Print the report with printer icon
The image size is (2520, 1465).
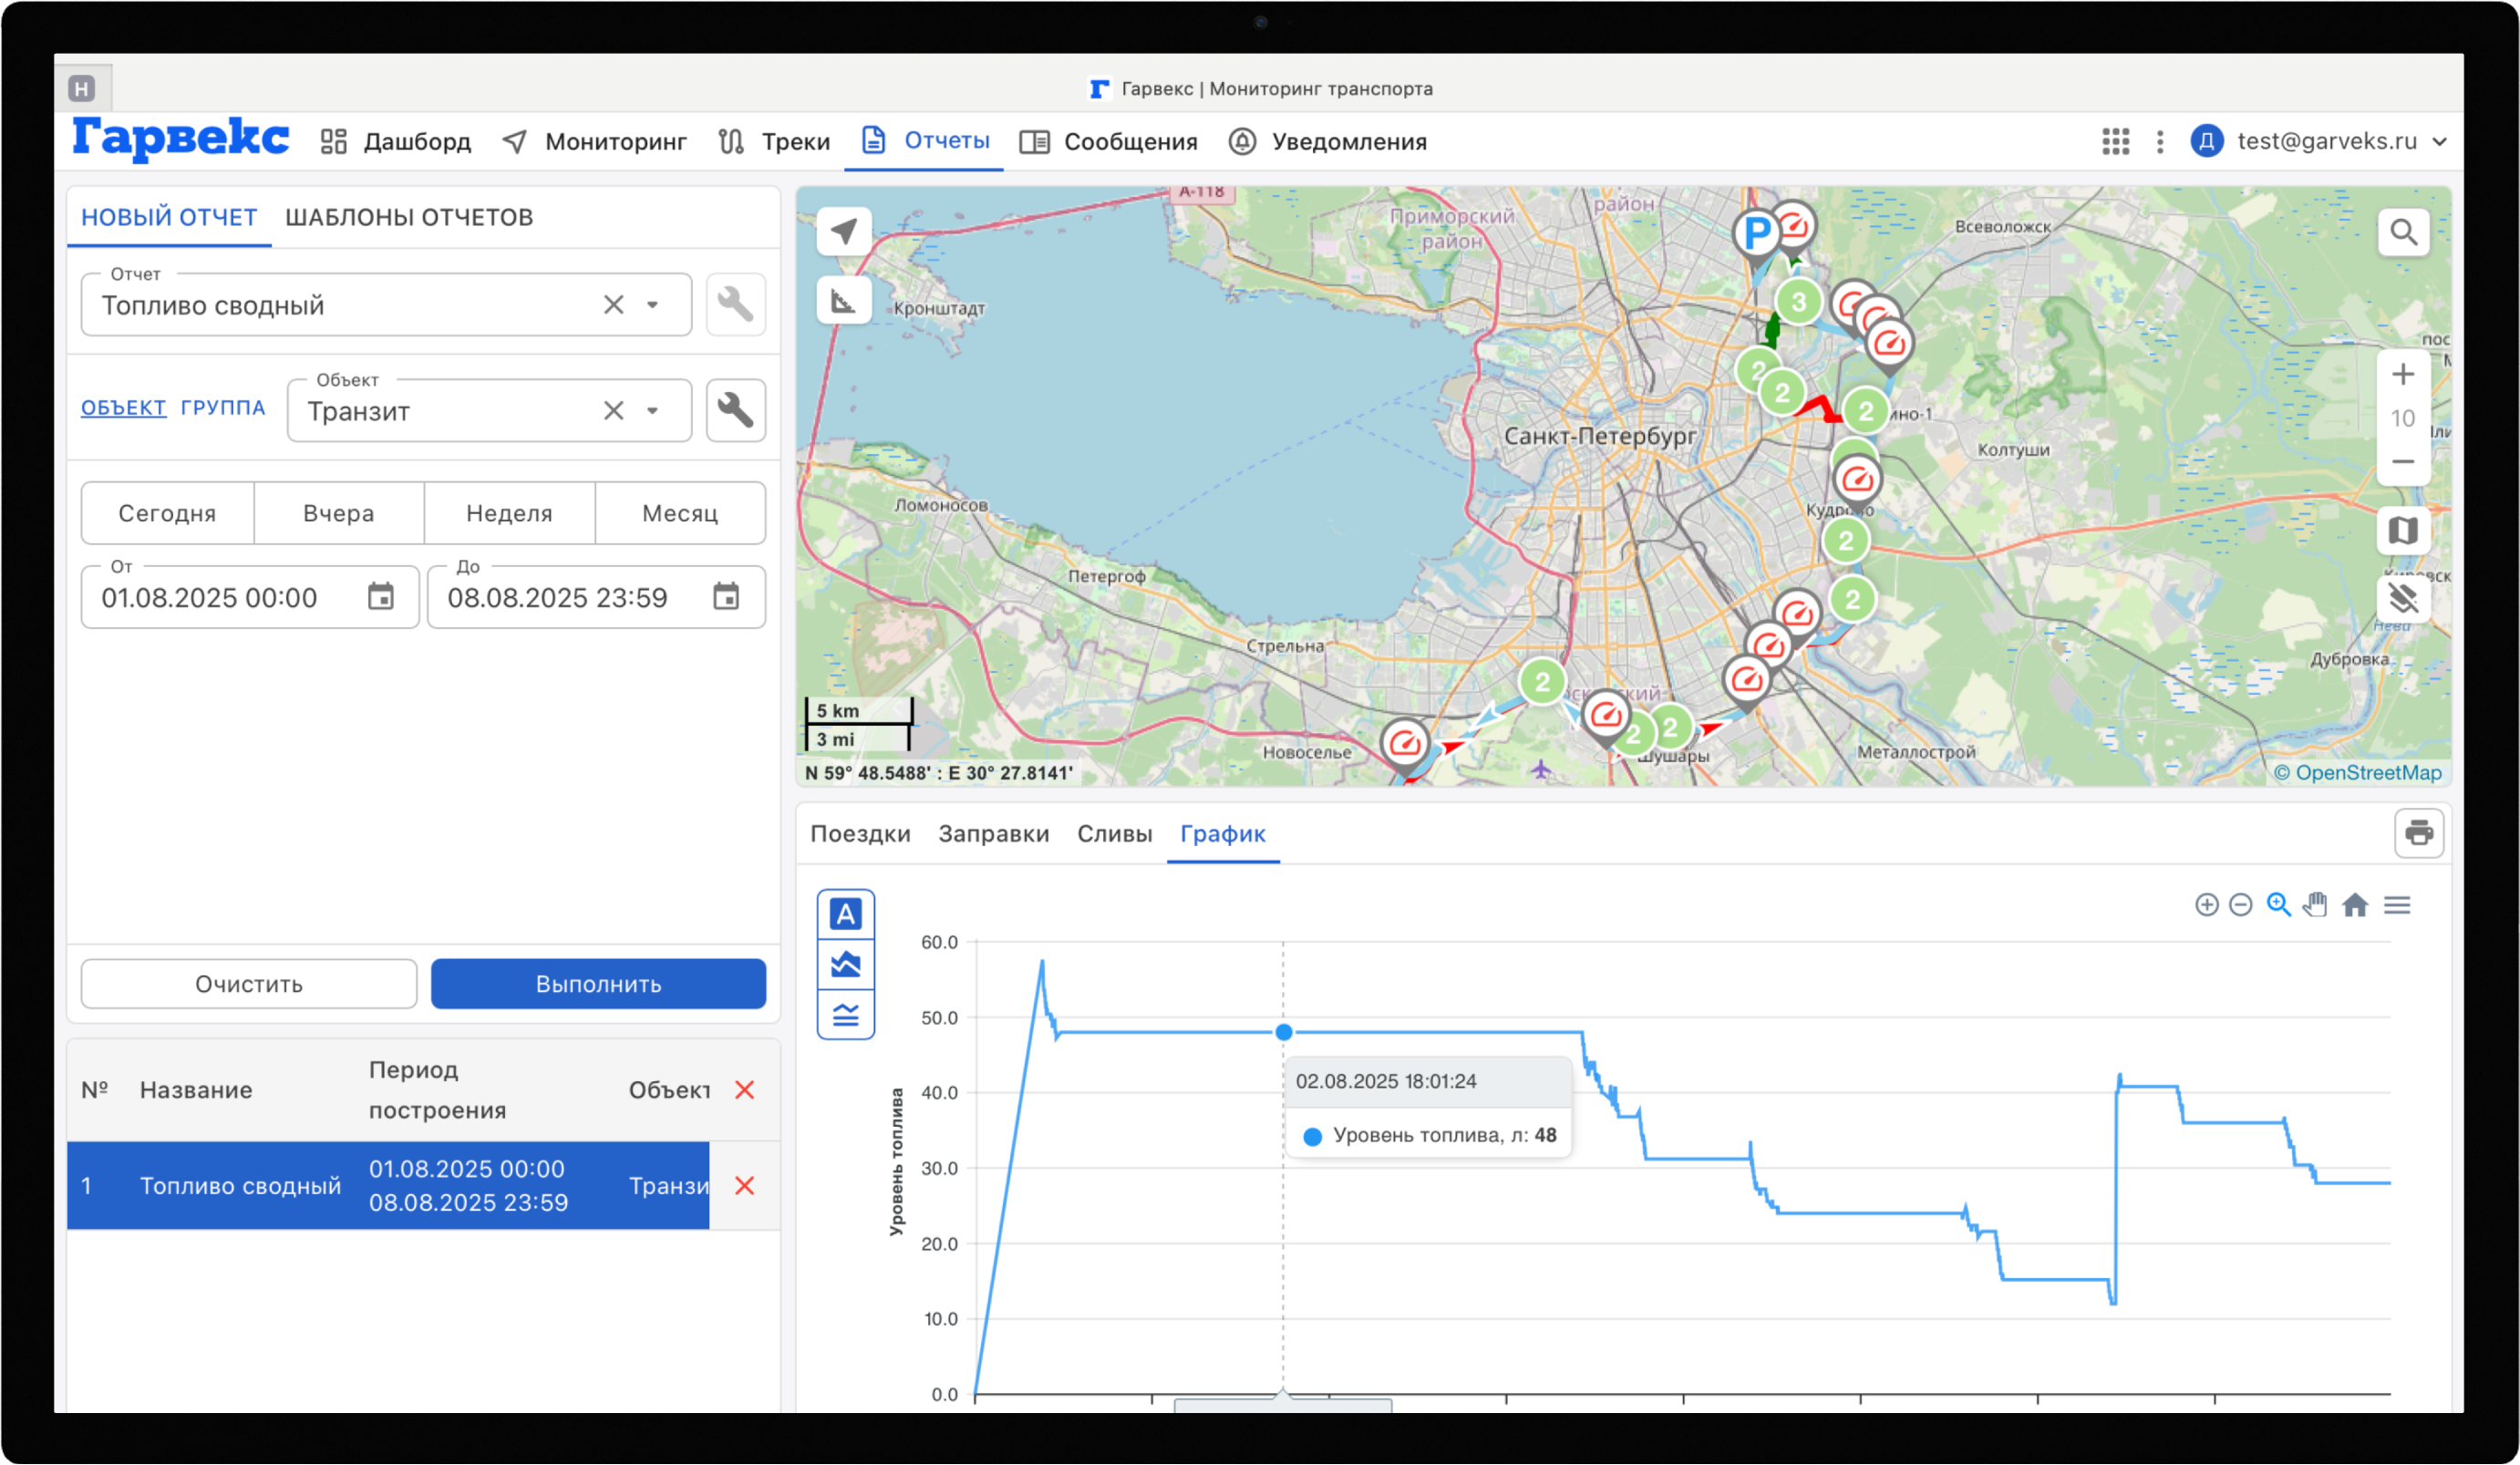[x=2418, y=832]
